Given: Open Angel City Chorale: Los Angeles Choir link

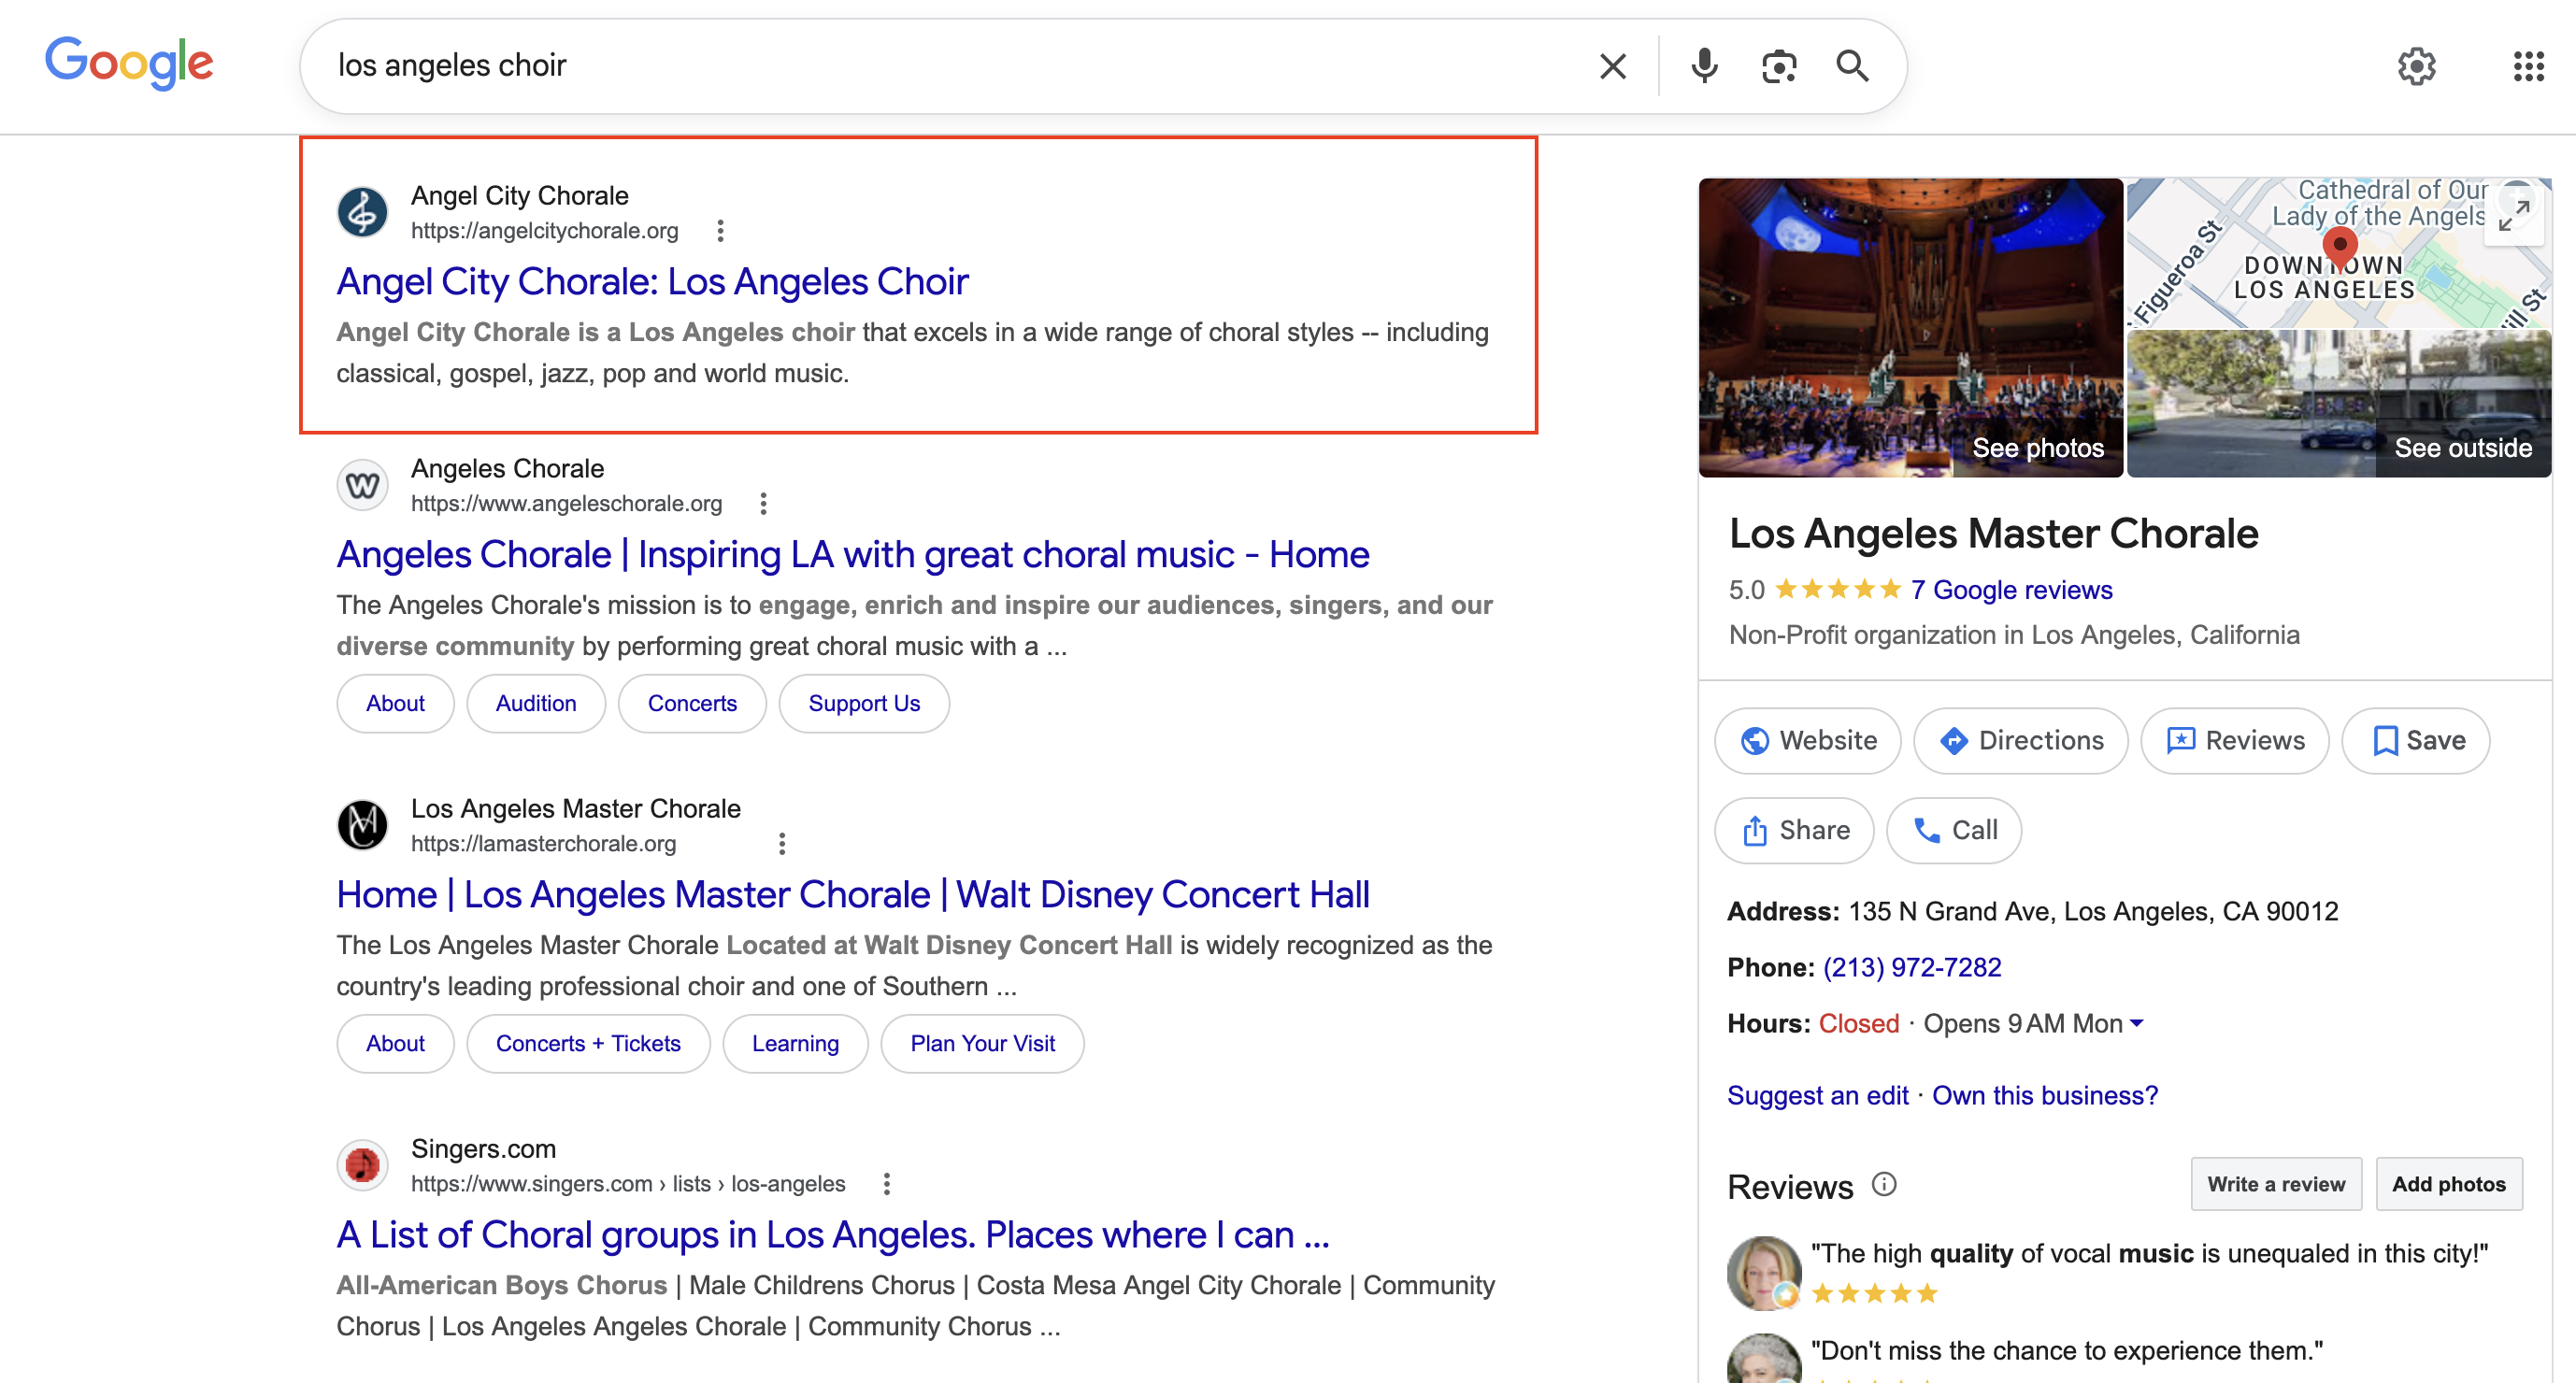Looking at the screenshot, I should click(x=652, y=281).
